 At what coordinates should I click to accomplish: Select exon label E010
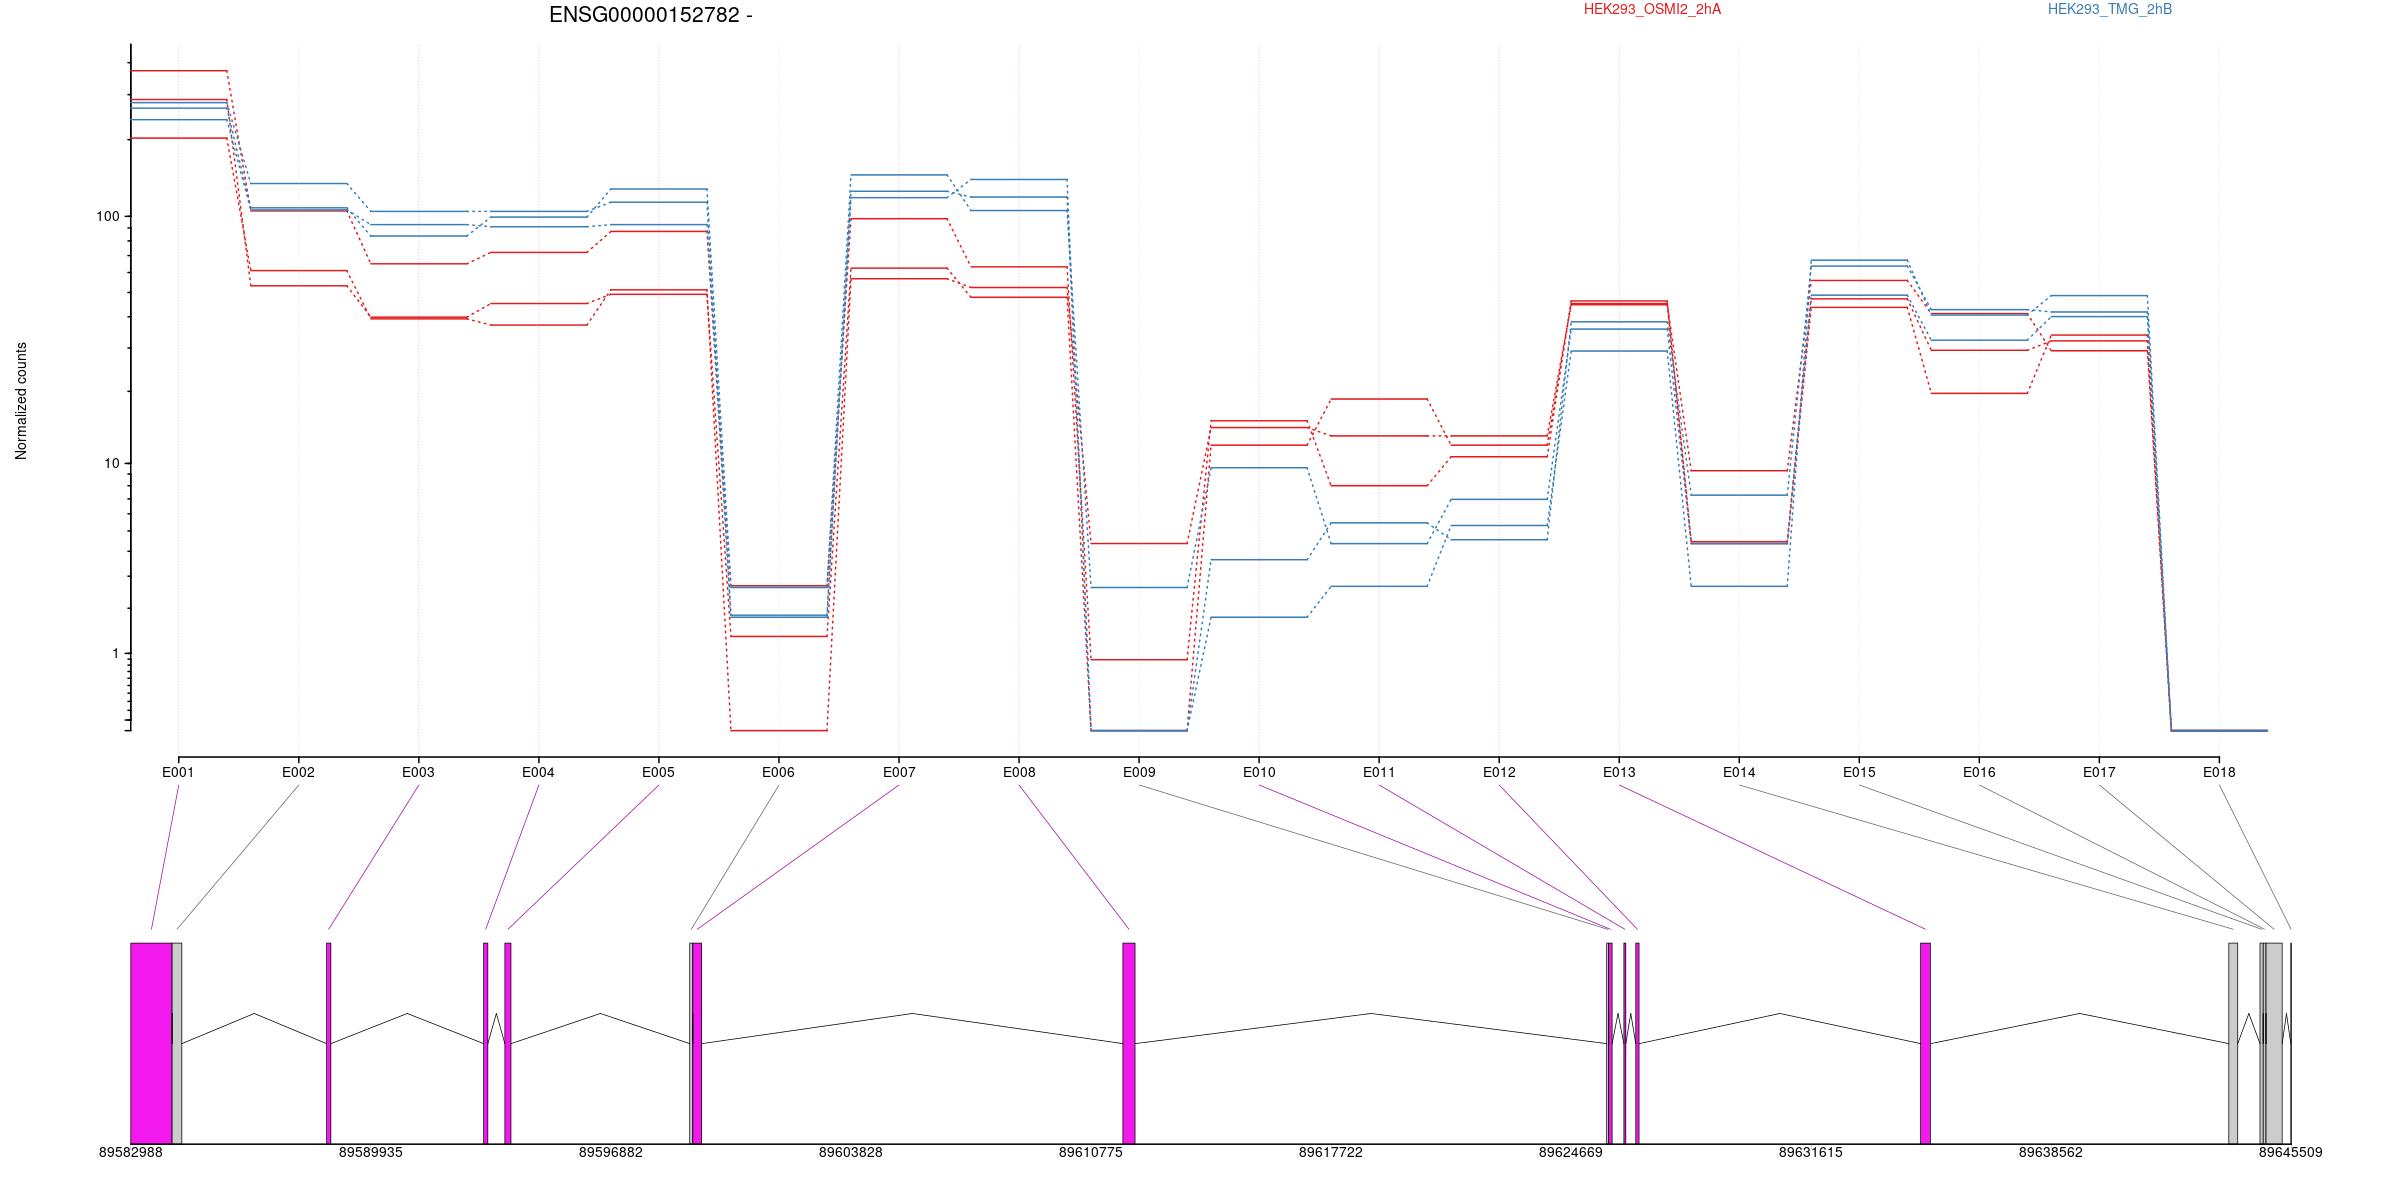coord(1259,772)
